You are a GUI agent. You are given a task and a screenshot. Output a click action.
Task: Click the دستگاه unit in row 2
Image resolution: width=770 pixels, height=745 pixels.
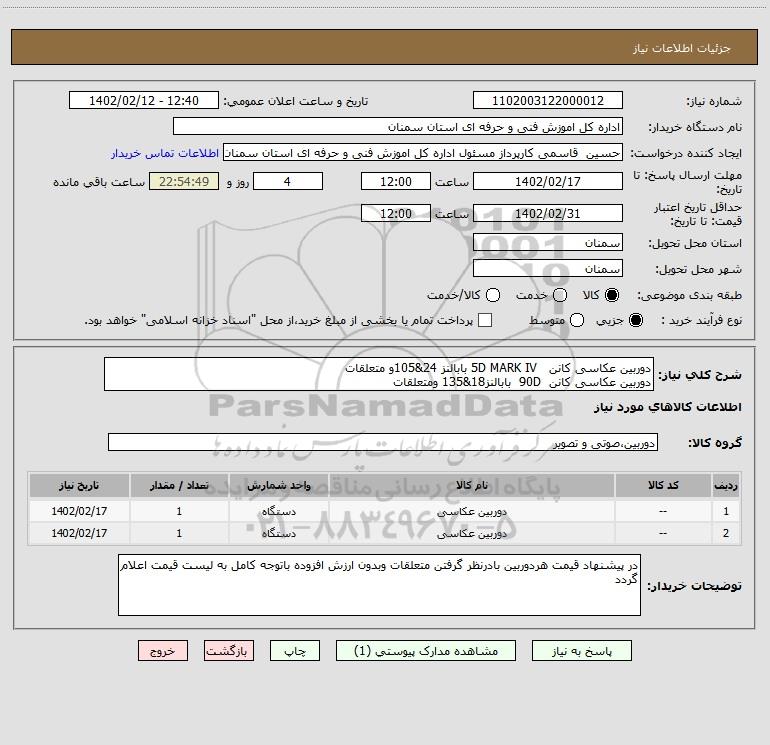[278, 533]
